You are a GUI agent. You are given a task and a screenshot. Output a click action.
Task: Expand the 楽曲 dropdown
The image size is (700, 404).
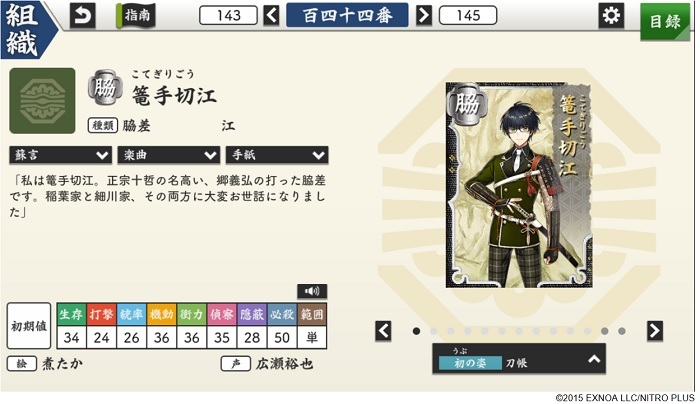(x=169, y=155)
